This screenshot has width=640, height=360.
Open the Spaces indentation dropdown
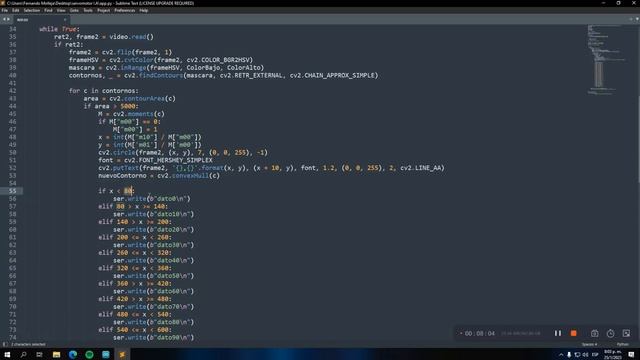coord(589,344)
